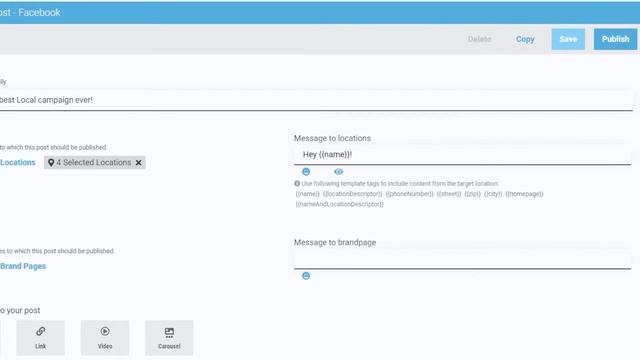
Task: Open the Locations selection link
Action: 18,162
